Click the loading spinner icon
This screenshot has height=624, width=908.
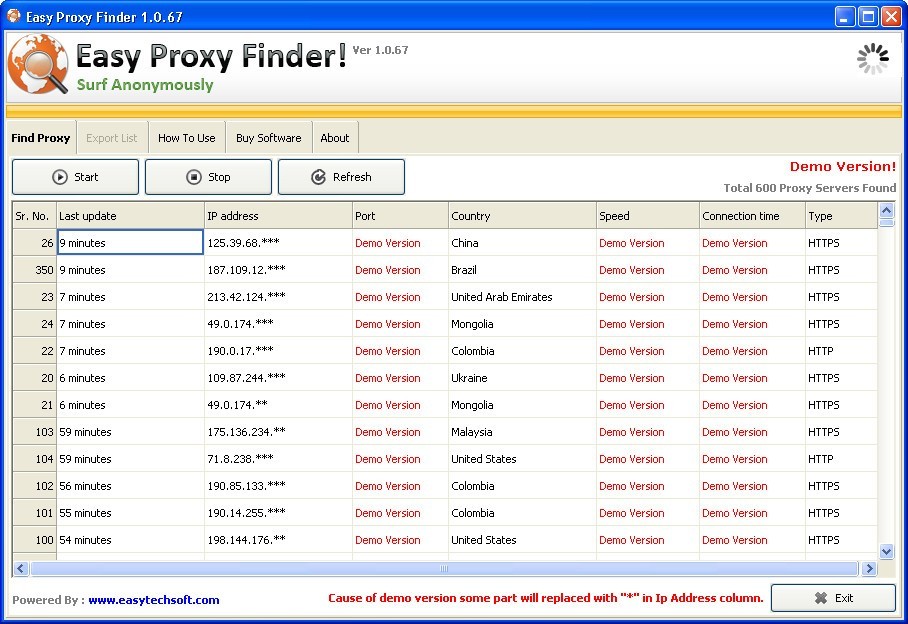coord(872,59)
